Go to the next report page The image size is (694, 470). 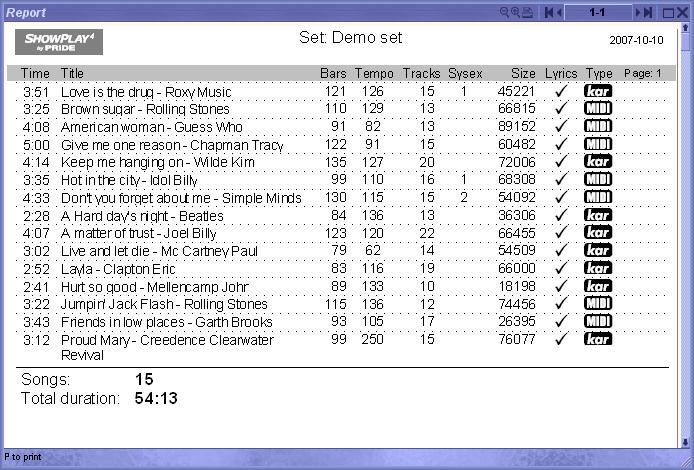638,12
